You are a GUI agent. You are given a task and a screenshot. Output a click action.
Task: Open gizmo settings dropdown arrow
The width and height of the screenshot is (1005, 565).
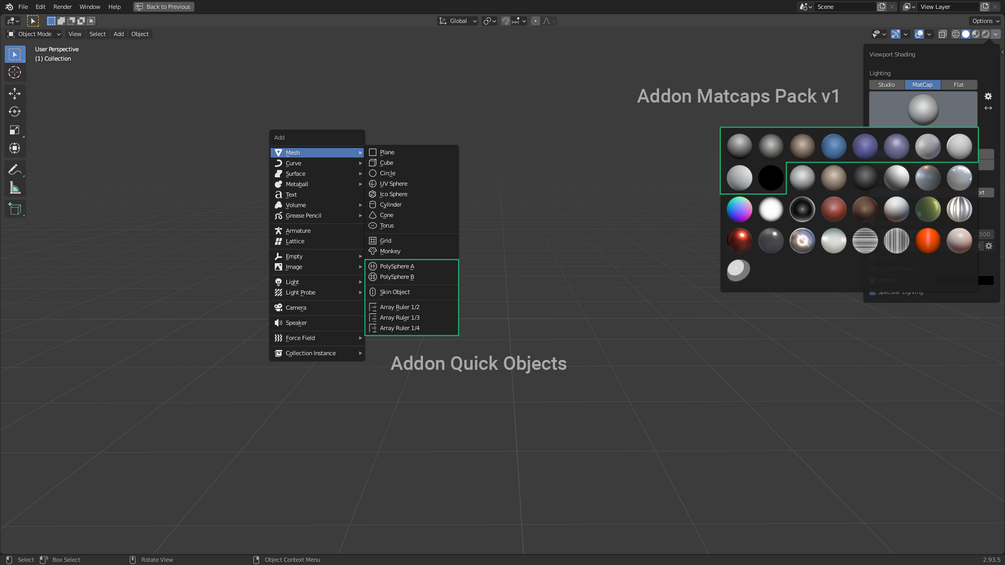906,34
